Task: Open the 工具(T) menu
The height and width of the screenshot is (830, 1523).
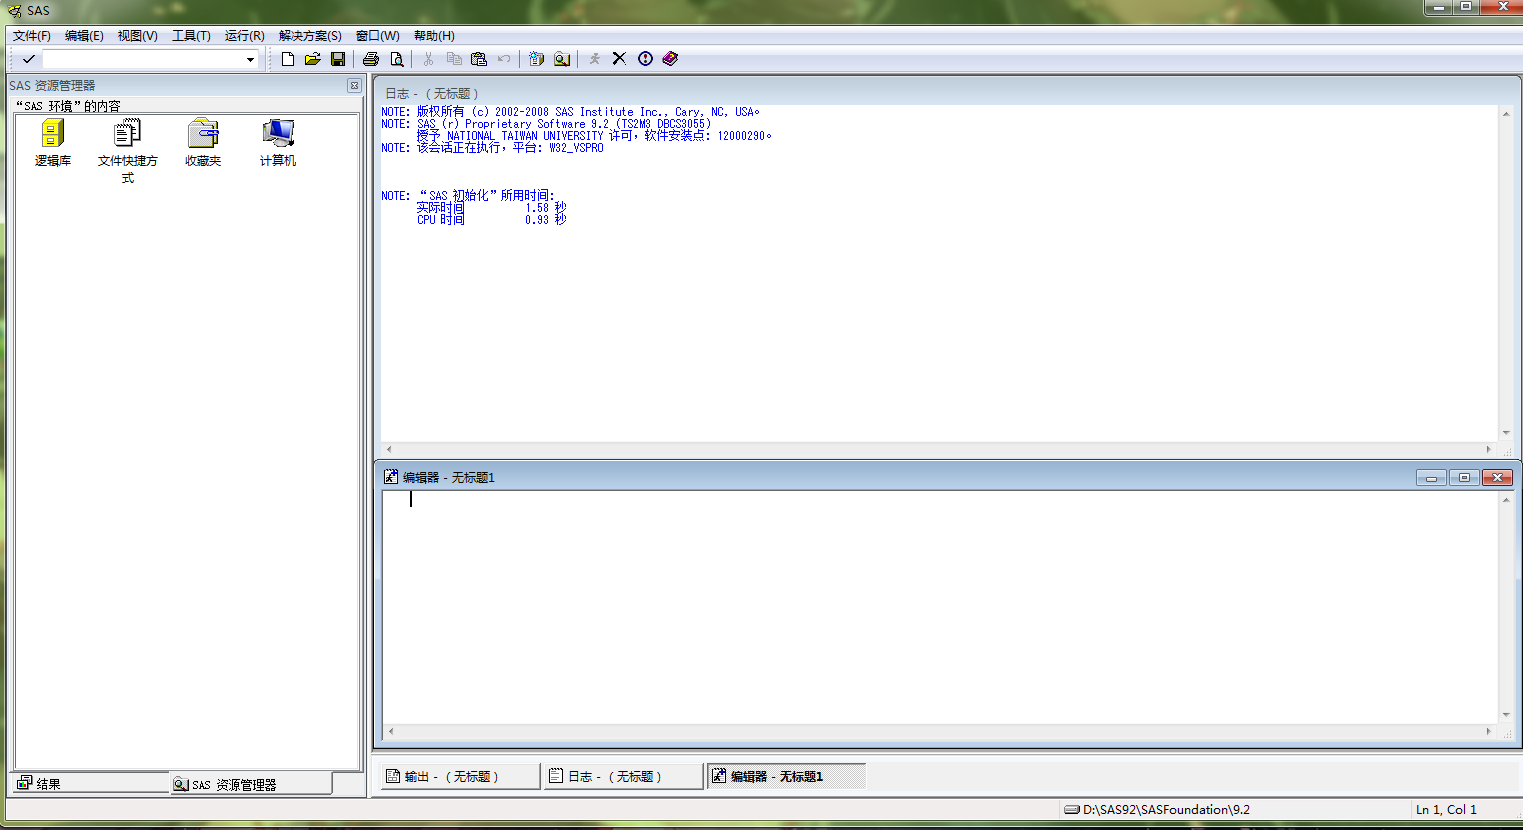Action: (x=191, y=36)
